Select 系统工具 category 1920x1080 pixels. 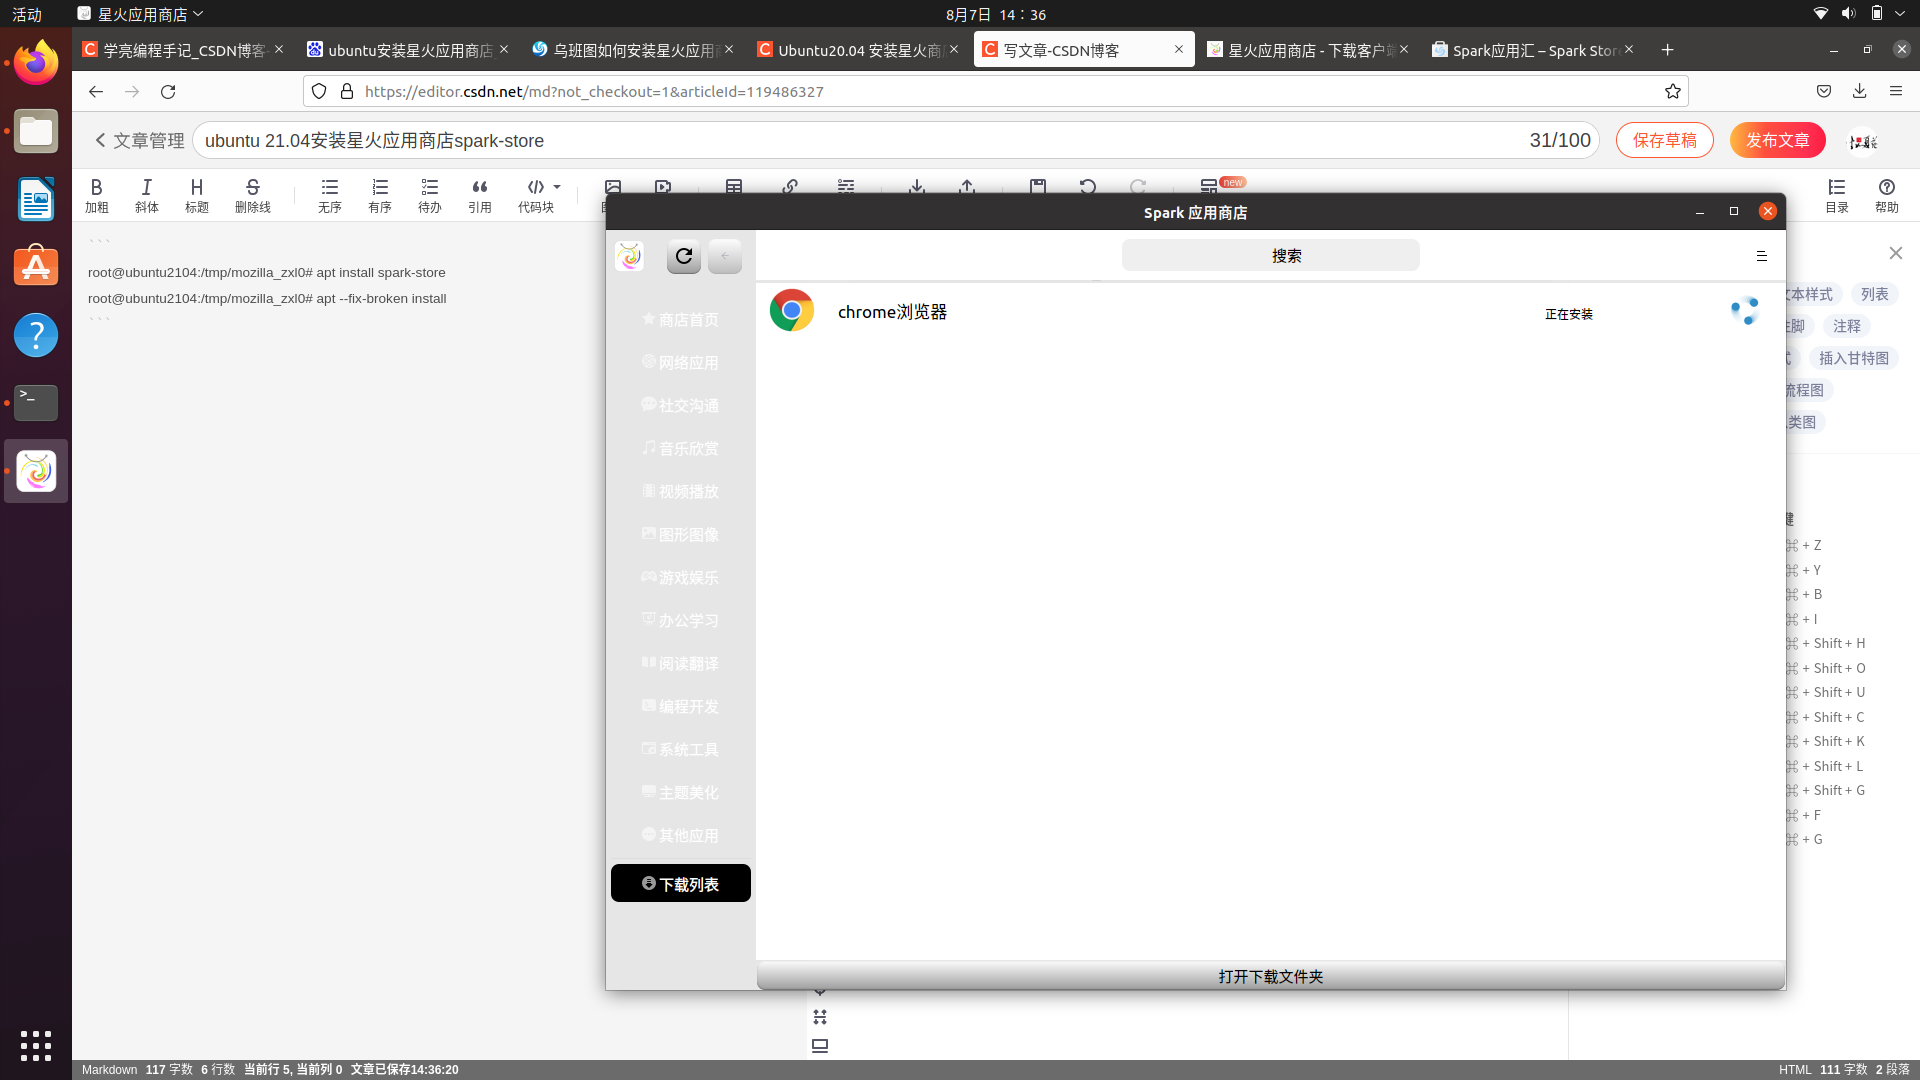click(x=680, y=750)
